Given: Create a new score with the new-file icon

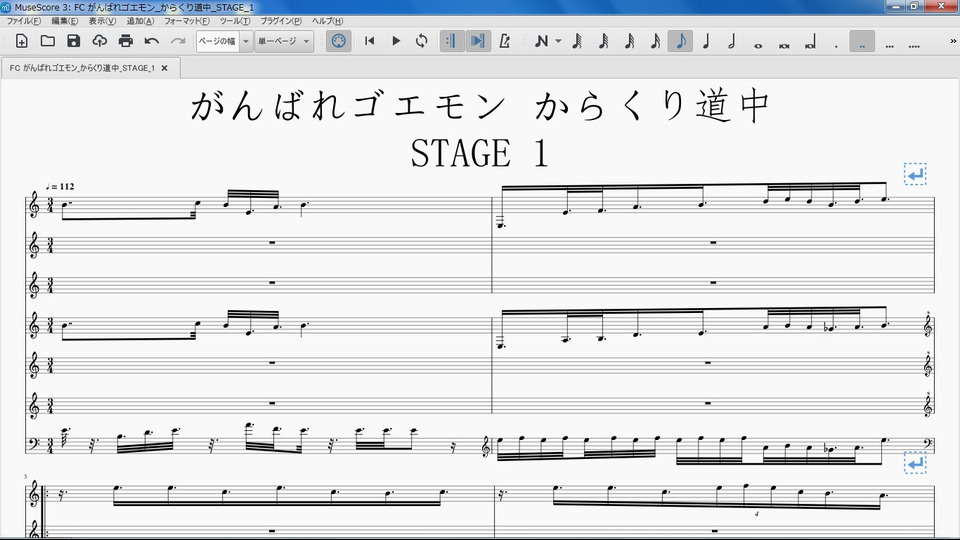Looking at the screenshot, I should 21,41.
